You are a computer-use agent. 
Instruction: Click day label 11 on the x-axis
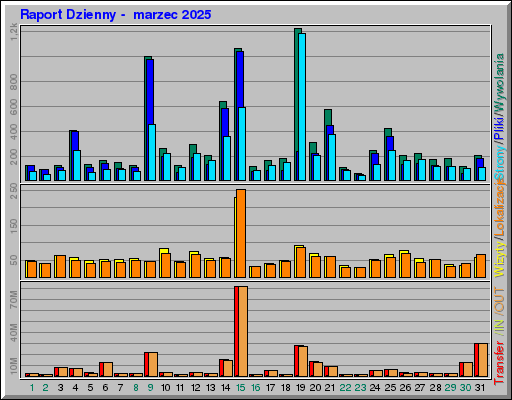180,388
